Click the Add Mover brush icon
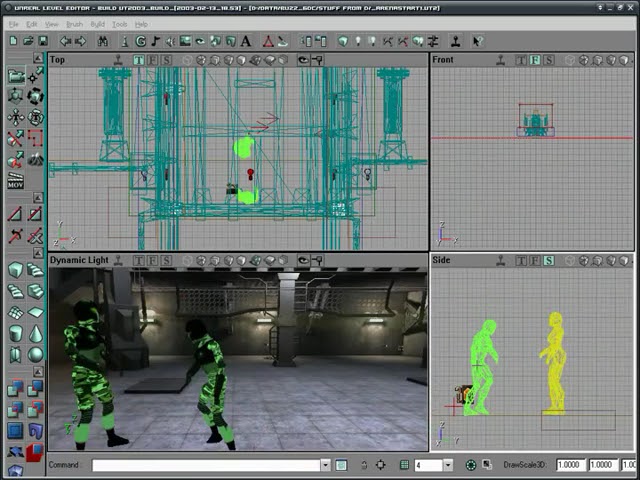The image size is (640, 480). pos(16,451)
